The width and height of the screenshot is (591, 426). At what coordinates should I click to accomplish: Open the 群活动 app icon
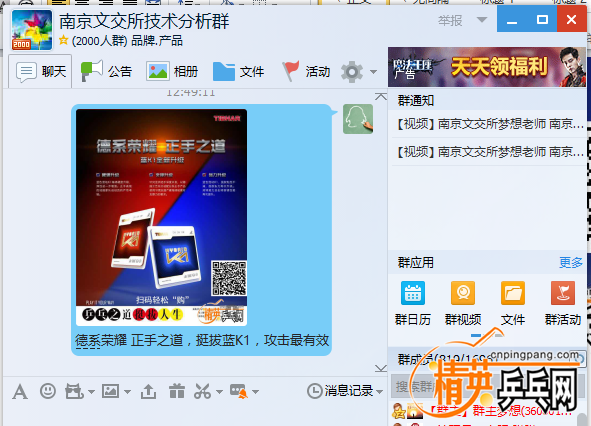point(563,303)
